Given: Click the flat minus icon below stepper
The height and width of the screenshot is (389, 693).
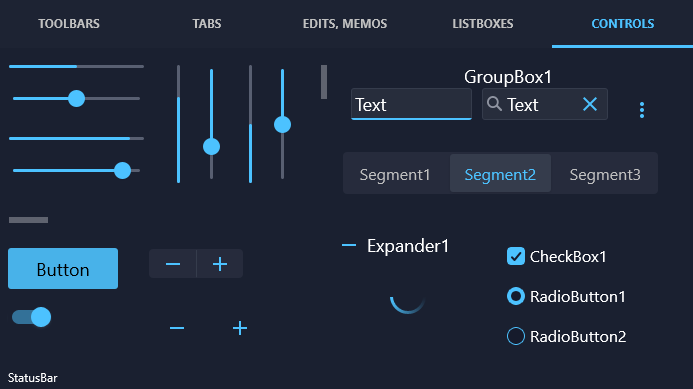Looking at the screenshot, I should point(177,328).
